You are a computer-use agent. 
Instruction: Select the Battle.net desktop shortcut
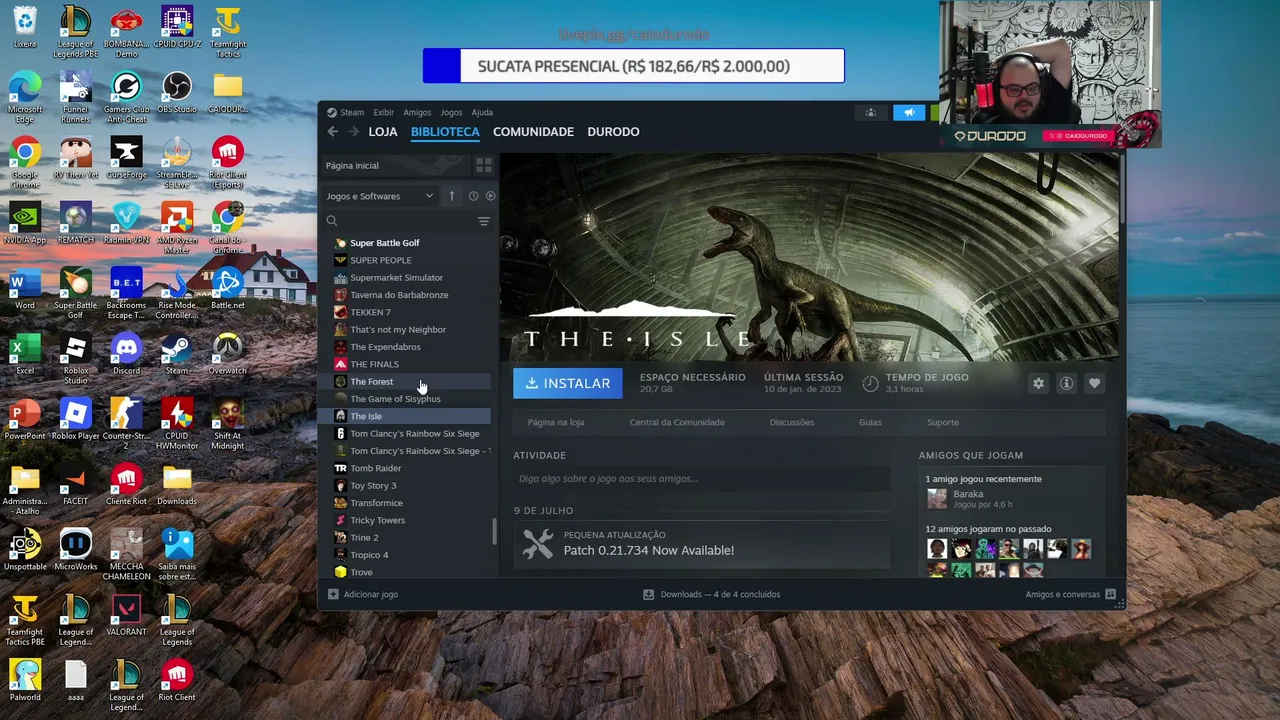tap(227, 289)
